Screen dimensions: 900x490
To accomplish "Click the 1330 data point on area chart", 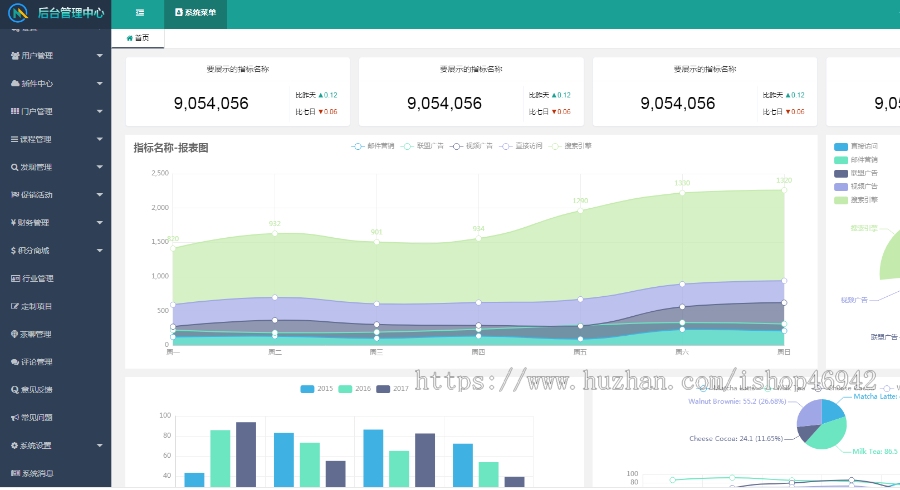I will click(x=682, y=193).
